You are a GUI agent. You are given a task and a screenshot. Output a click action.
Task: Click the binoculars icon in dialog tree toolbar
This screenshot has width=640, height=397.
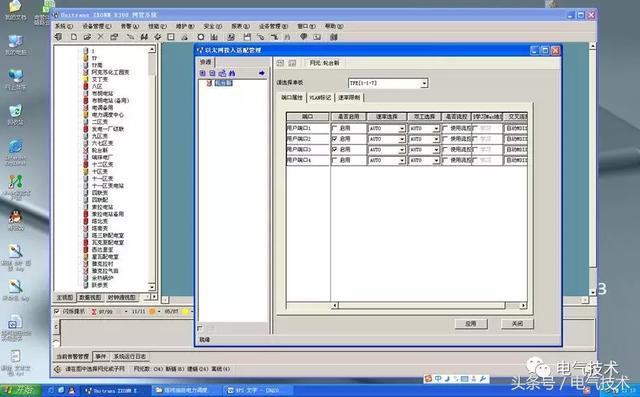232,73
